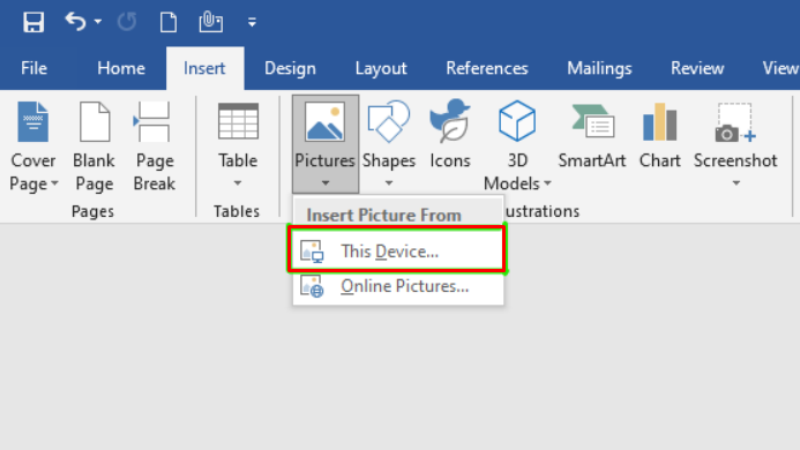The width and height of the screenshot is (800, 450).
Task: Click the Icons button with duck image
Action: [449, 135]
